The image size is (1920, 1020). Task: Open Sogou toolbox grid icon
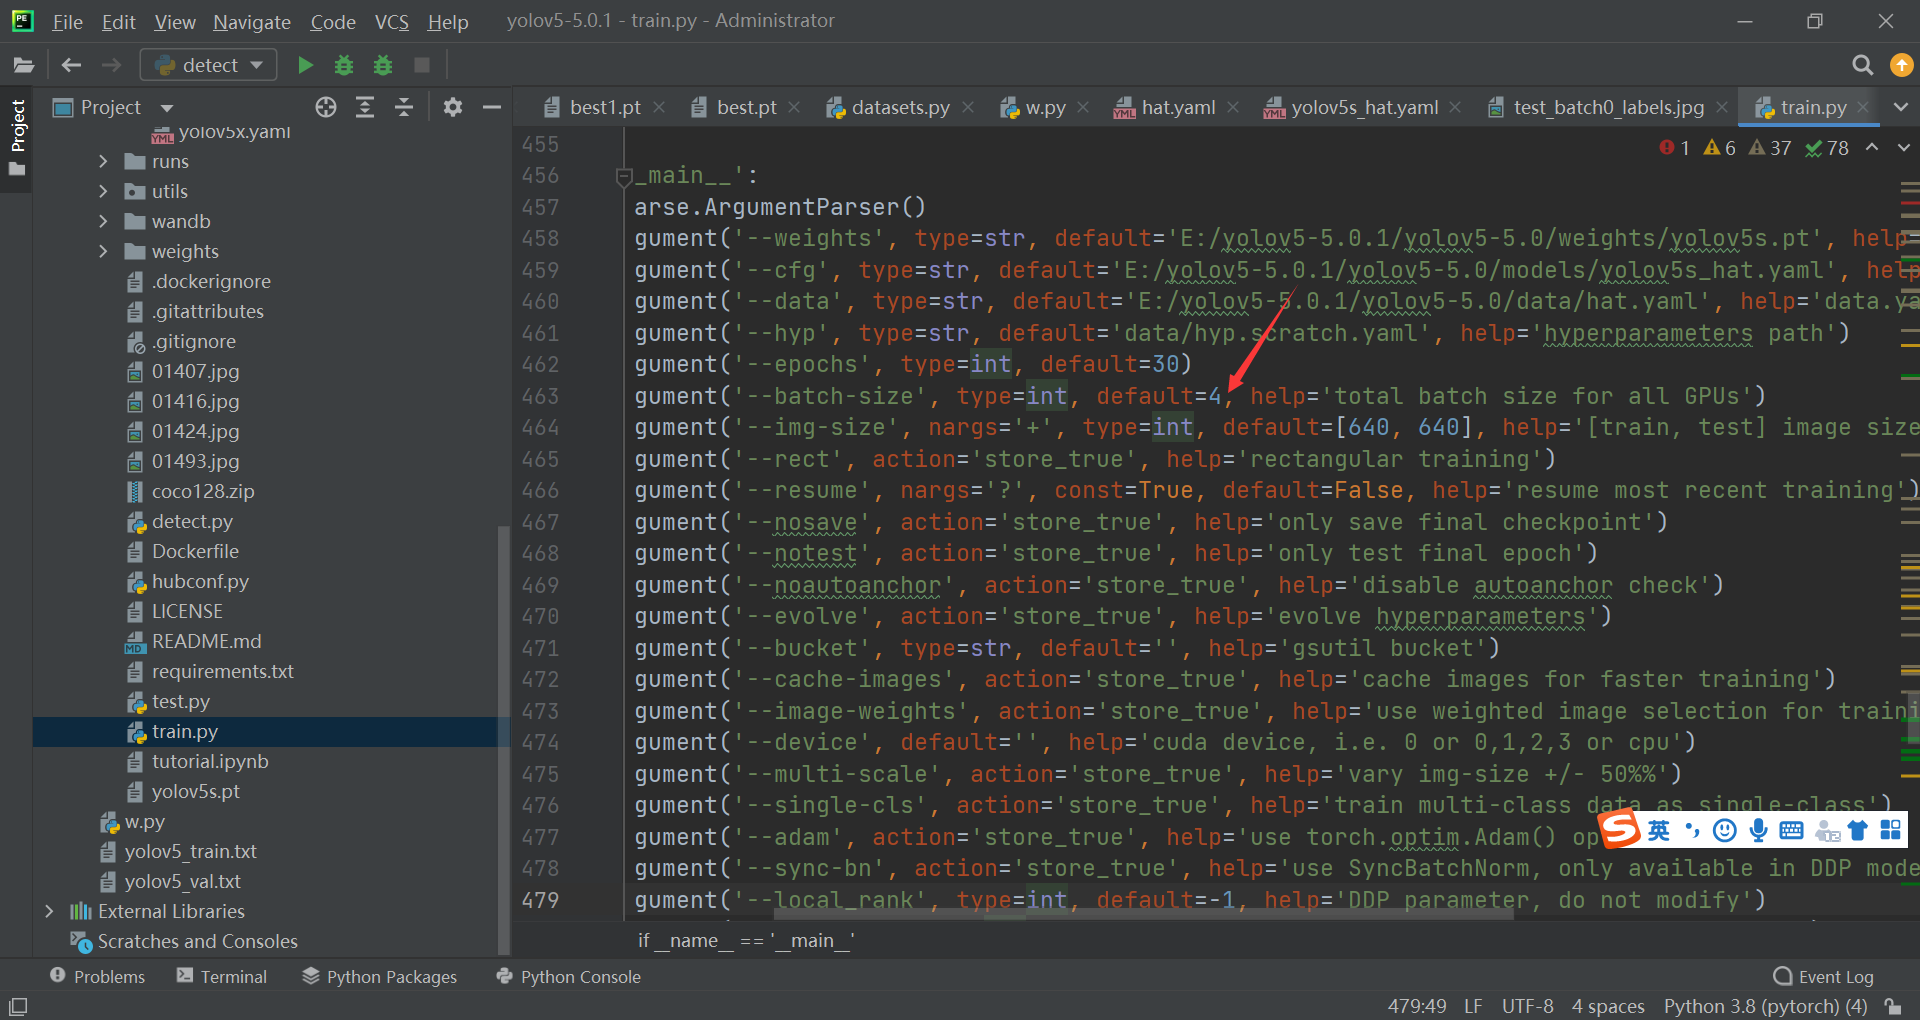point(1890,830)
